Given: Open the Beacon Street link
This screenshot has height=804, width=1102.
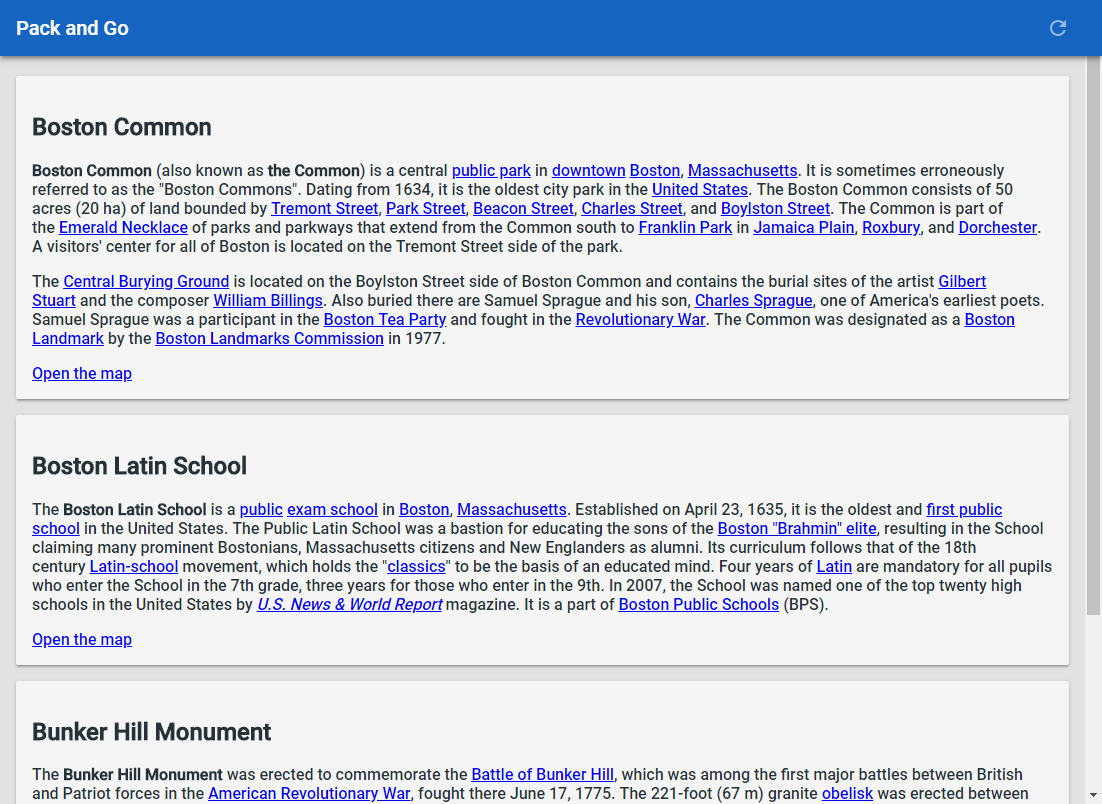Looking at the screenshot, I should tap(524, 209).
